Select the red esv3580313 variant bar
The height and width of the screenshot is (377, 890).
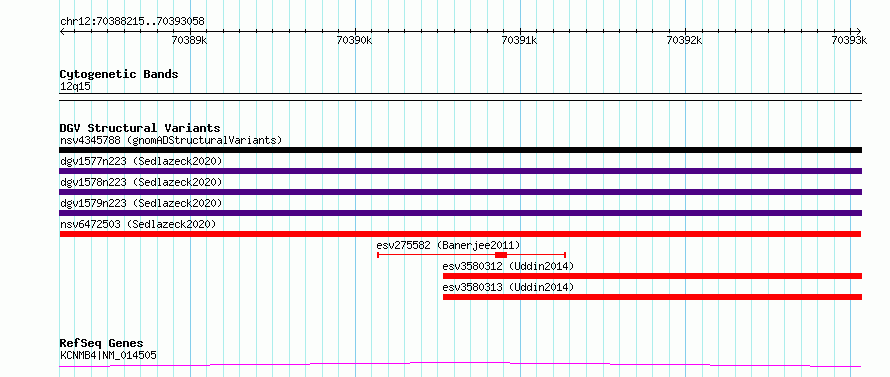coord(652,297)
